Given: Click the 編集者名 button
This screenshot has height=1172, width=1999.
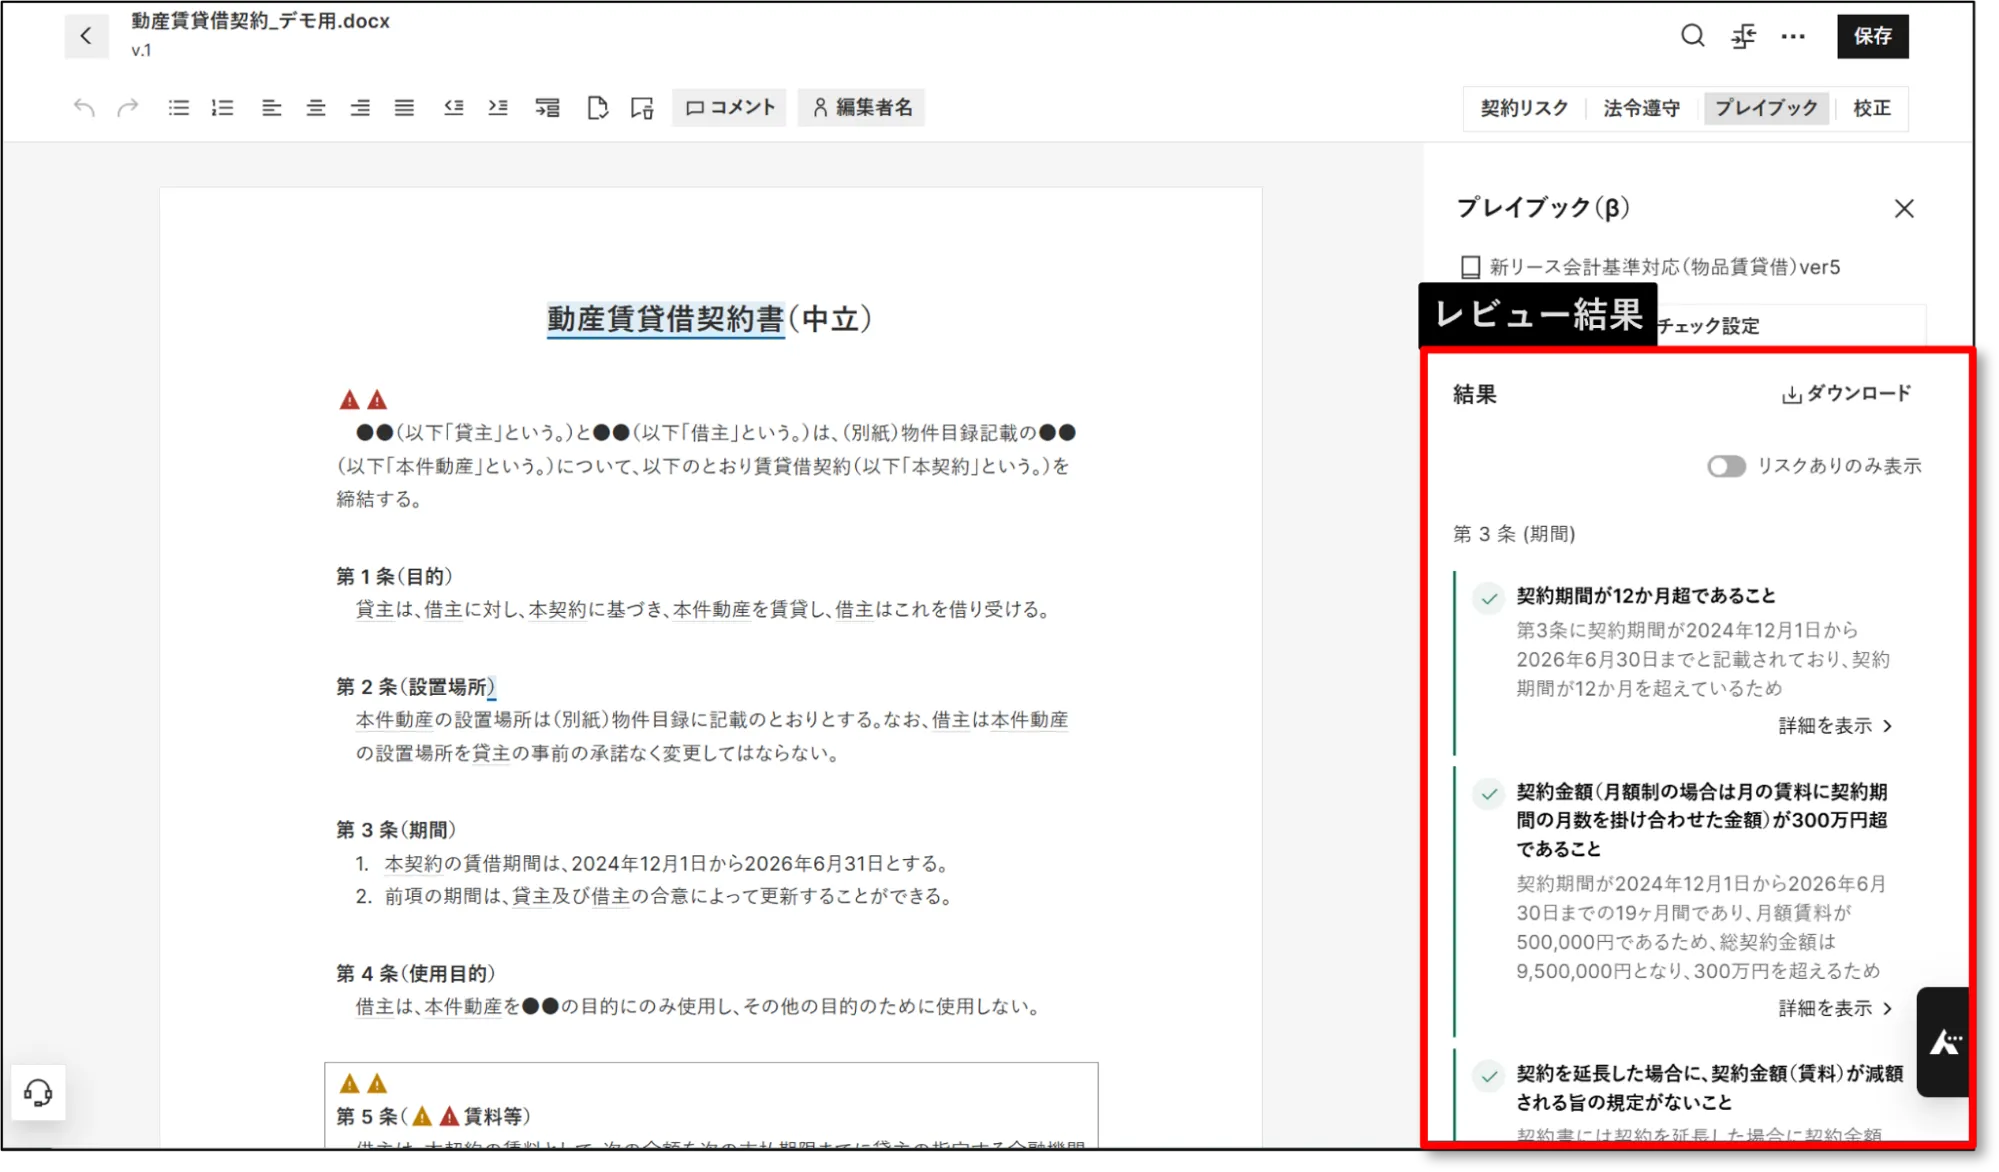Looking at the screenshot, I should click(861, 107).
